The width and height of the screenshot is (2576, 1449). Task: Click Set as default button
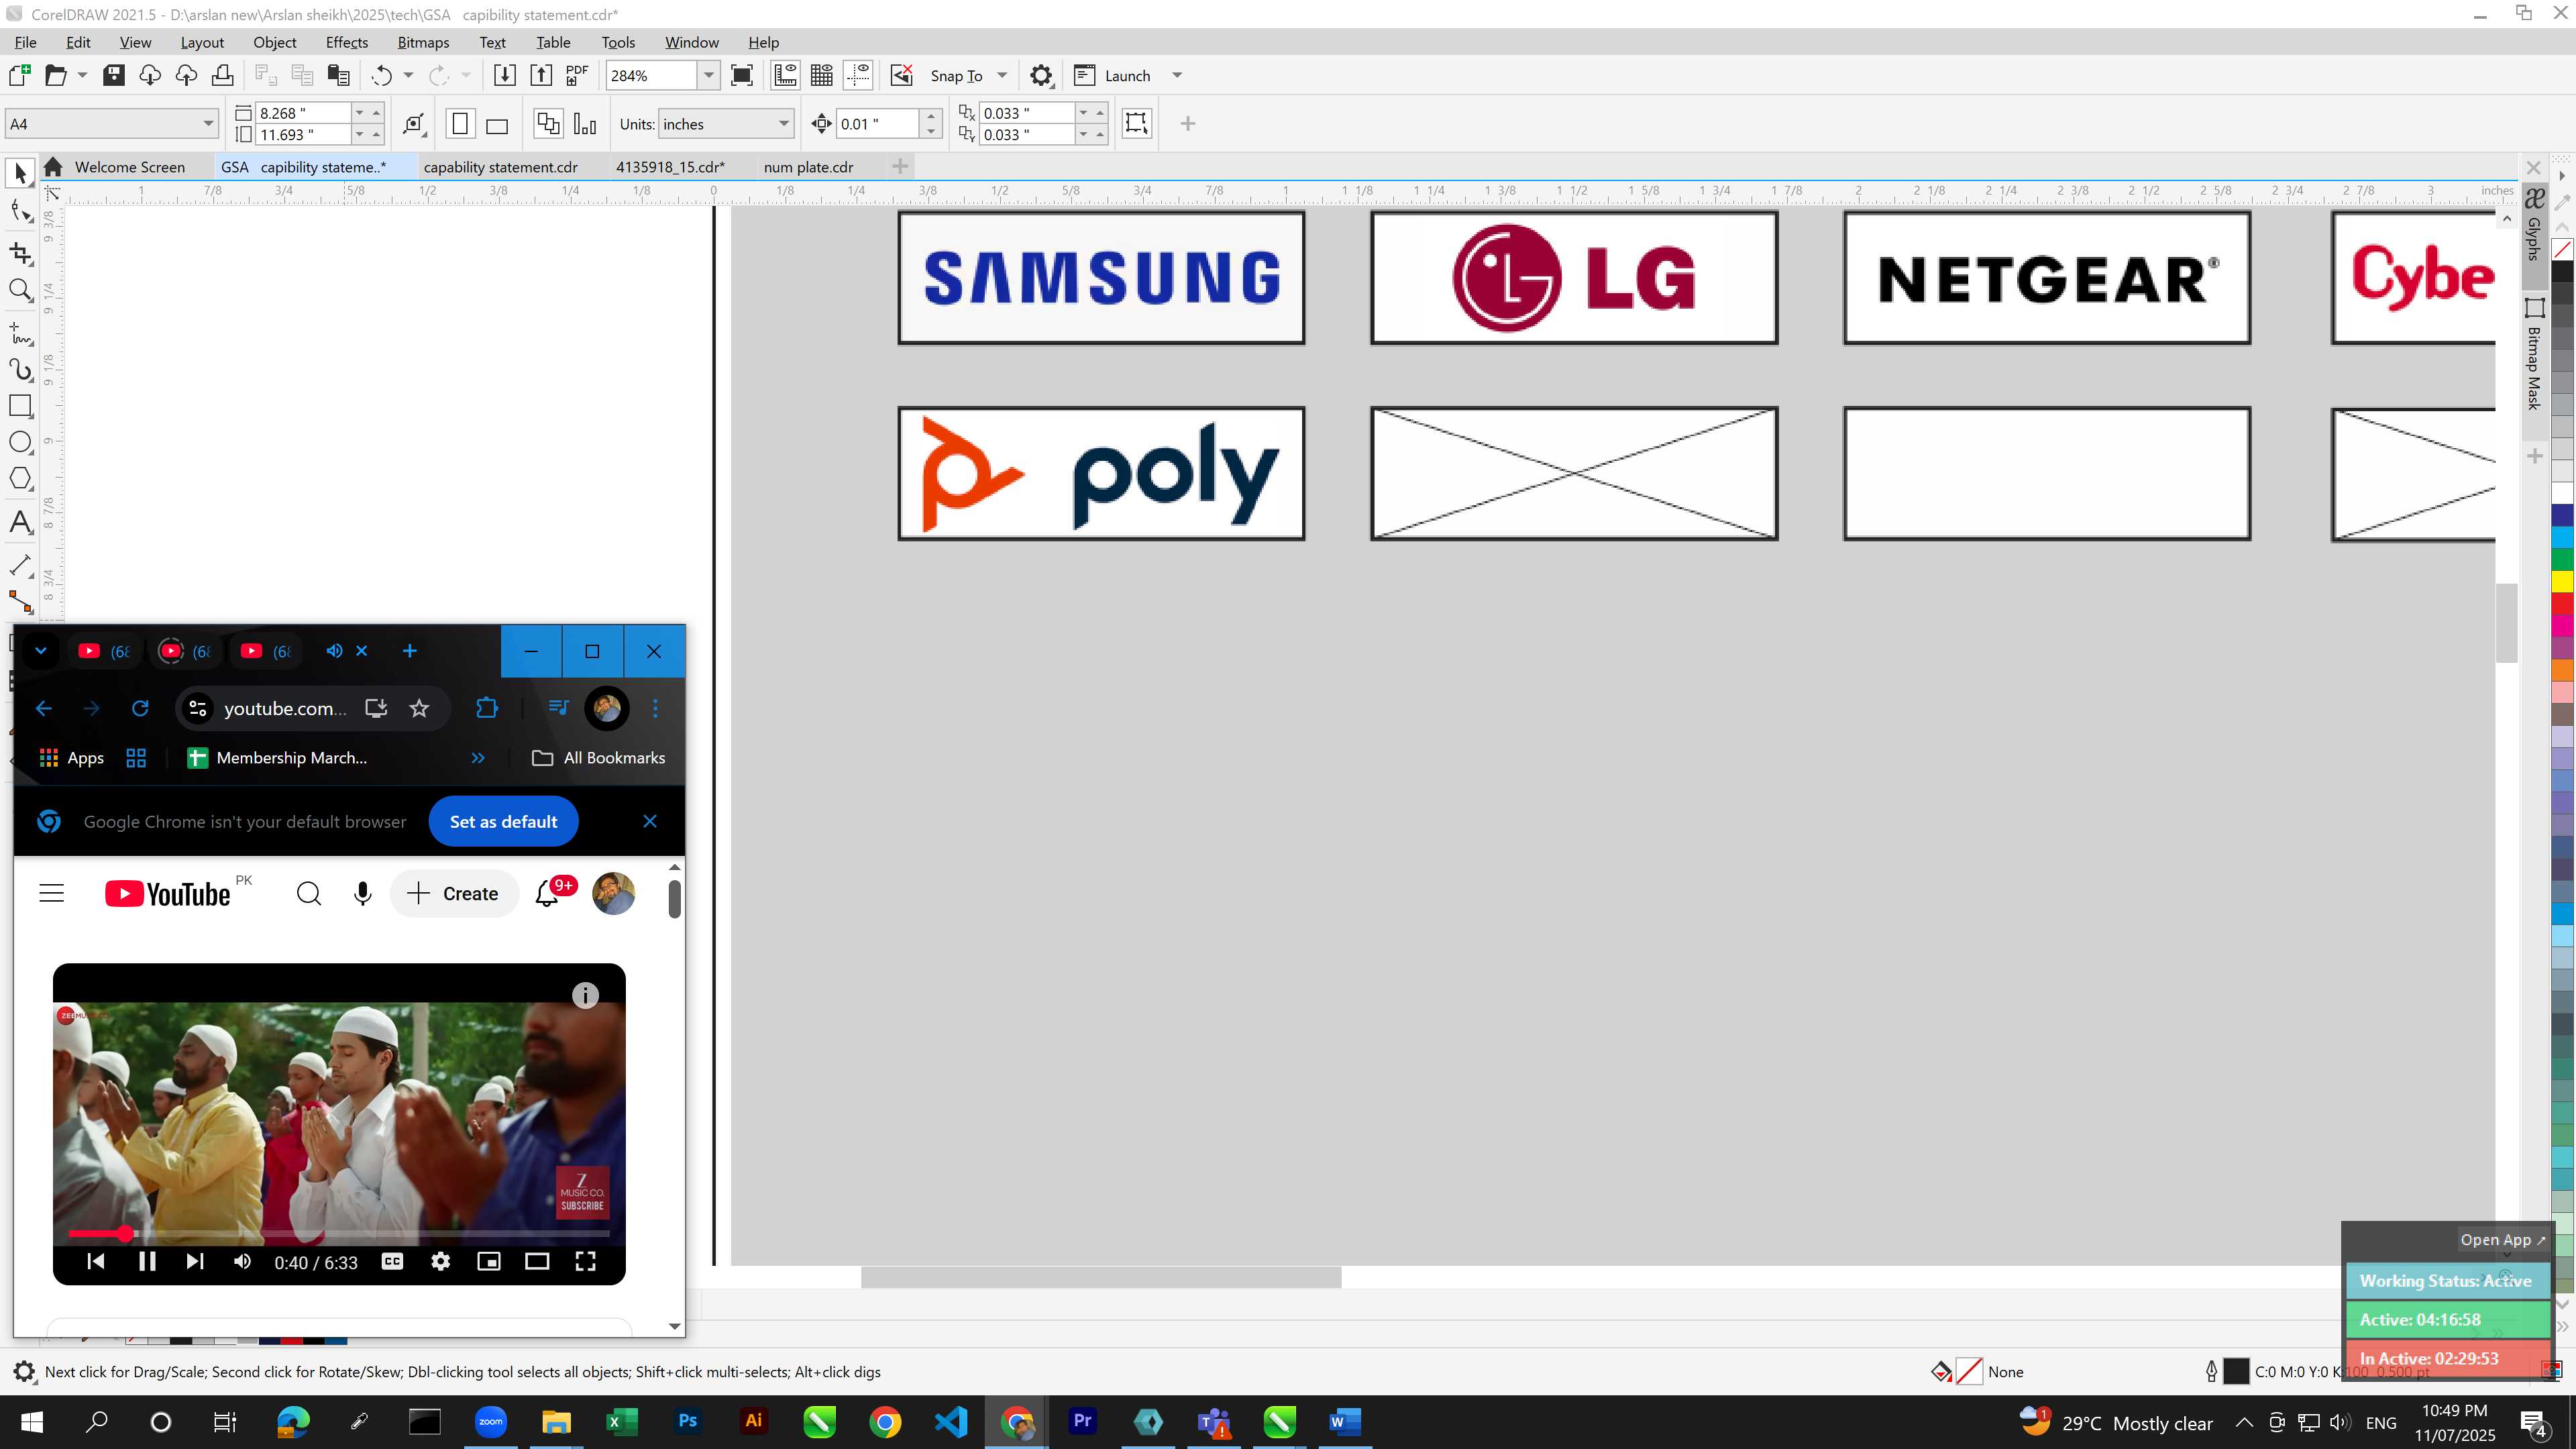click(503, 822)
